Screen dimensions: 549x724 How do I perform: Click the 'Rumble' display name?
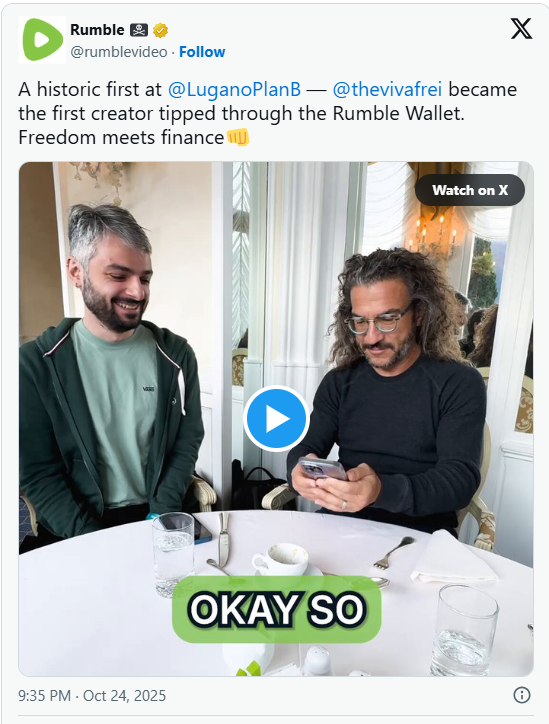97,30
